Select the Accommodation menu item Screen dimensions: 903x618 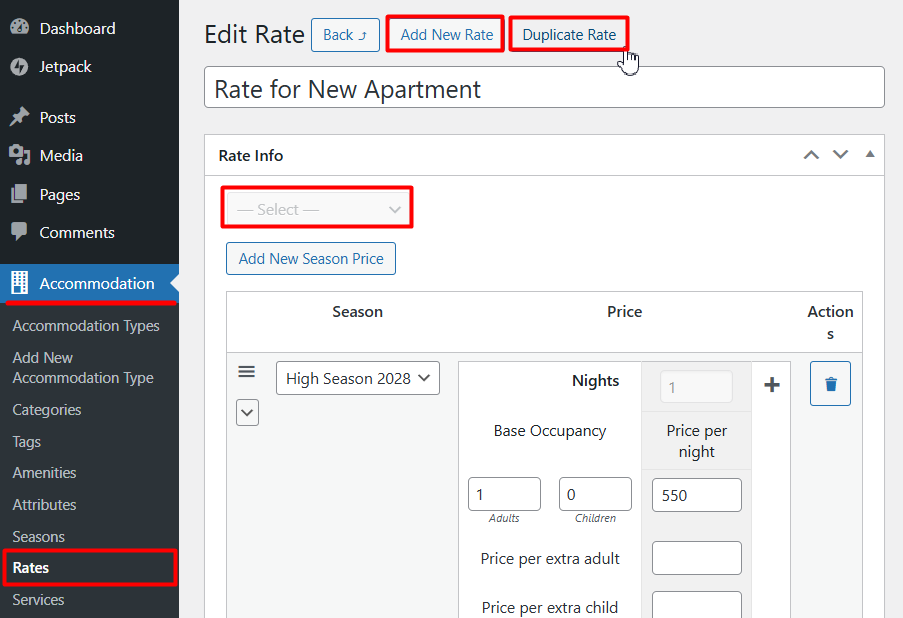point(89,283)
